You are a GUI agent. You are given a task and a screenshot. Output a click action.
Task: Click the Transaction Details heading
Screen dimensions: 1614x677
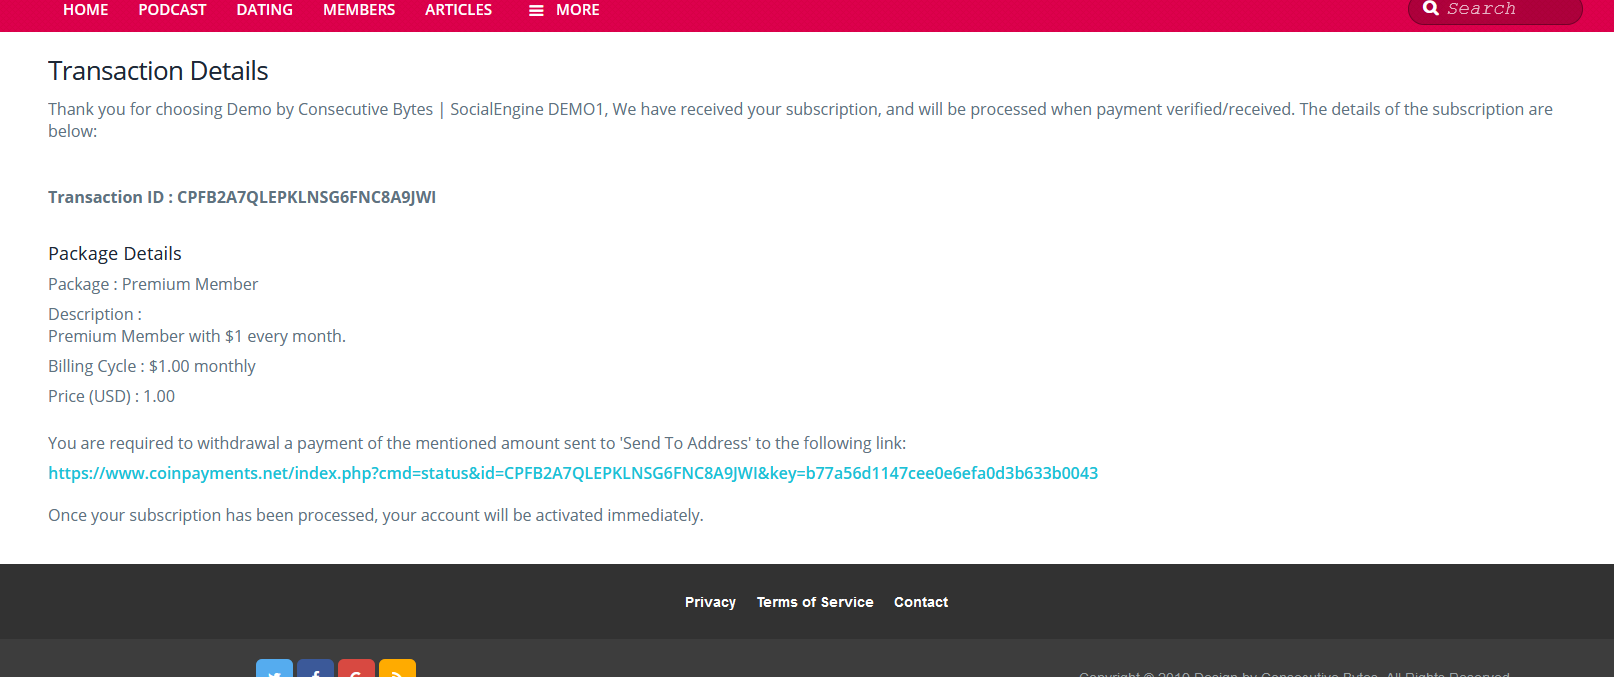tap(158, 71)
